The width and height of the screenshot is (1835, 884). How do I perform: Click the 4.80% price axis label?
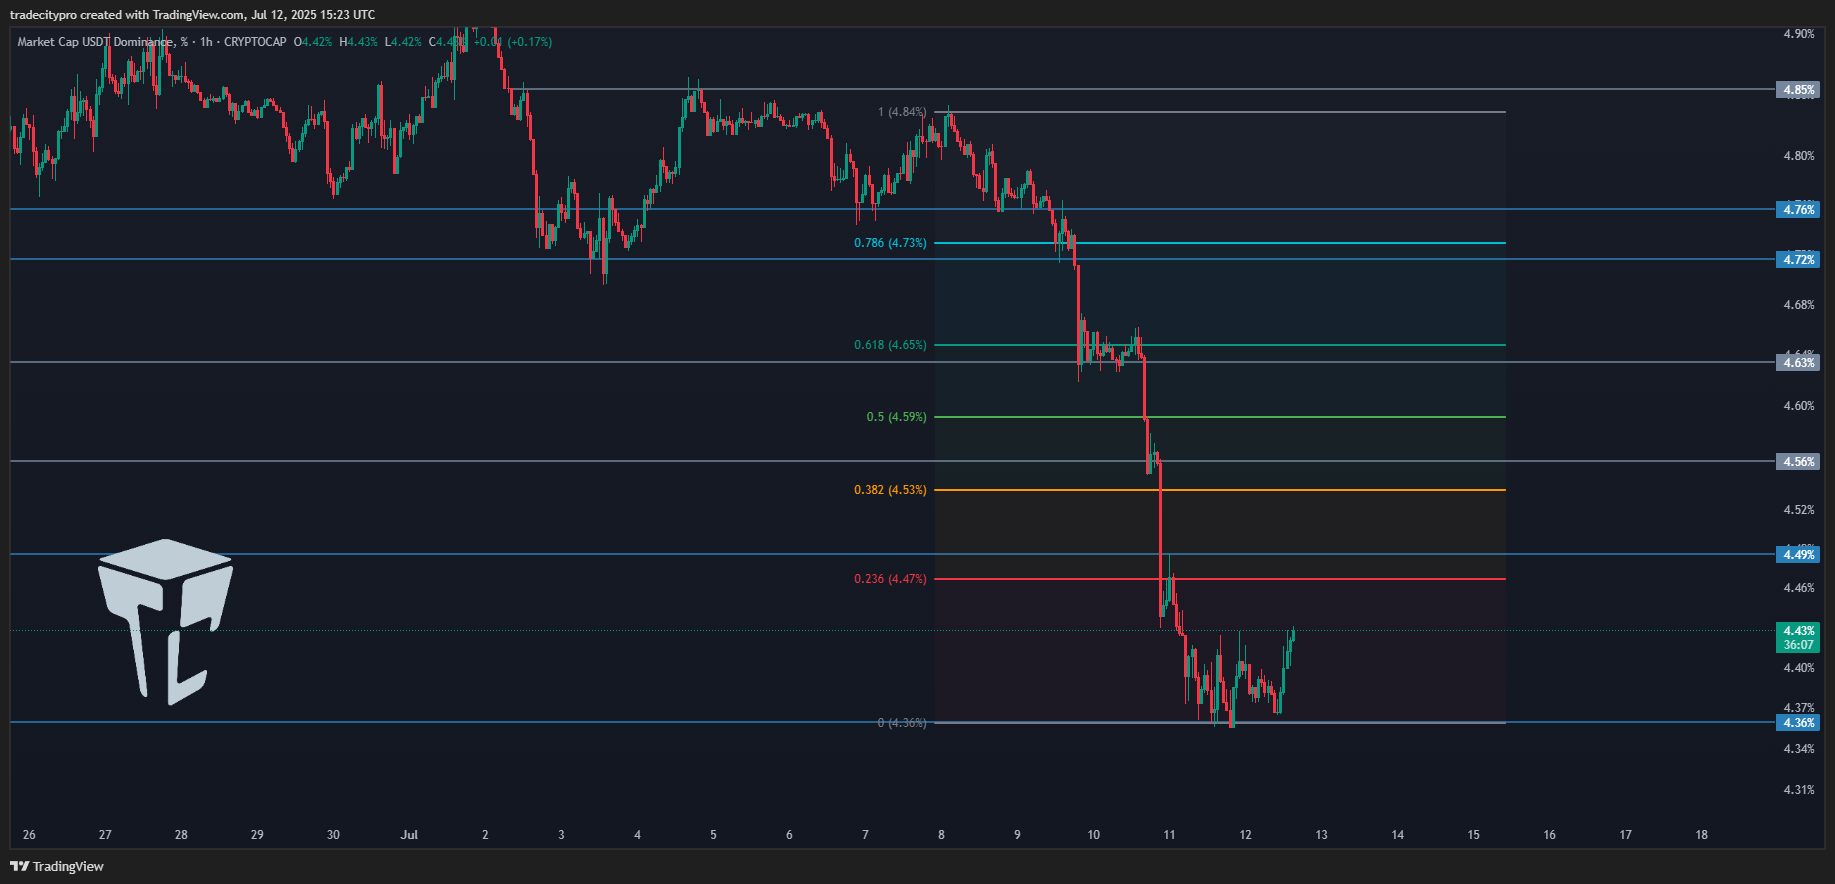click(x=1798, y=156)
